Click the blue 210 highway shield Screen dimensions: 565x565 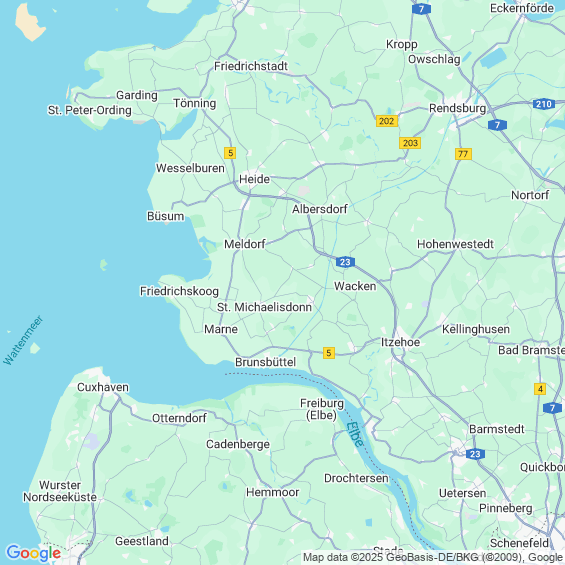[543, 104]
